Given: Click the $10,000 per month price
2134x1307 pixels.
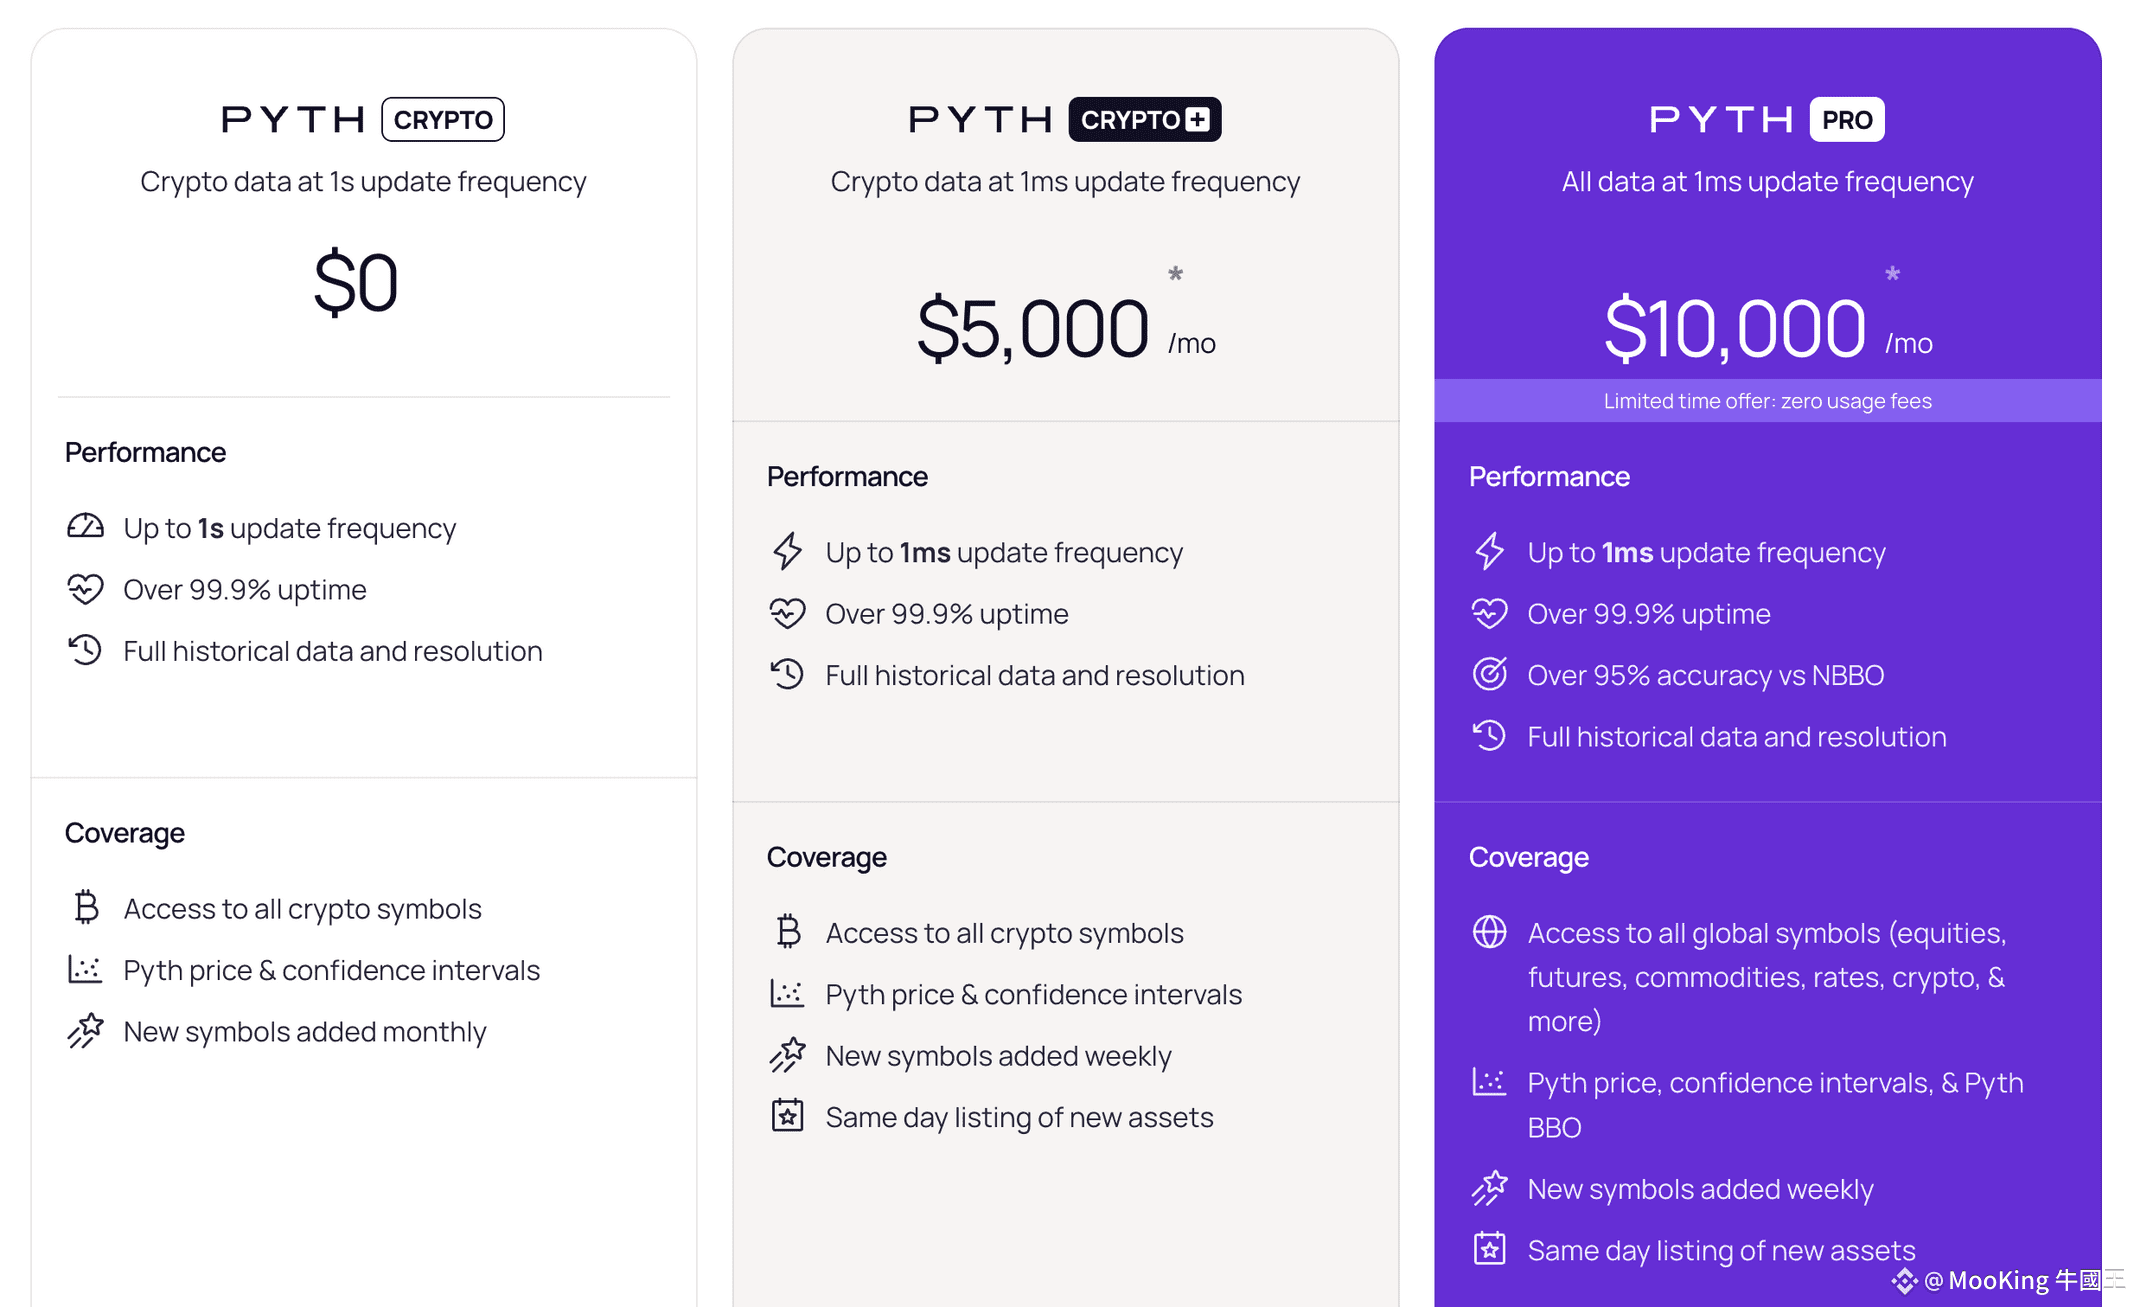Looking at the screenshot, I should pyautogui.click(x=1768, y=328).
